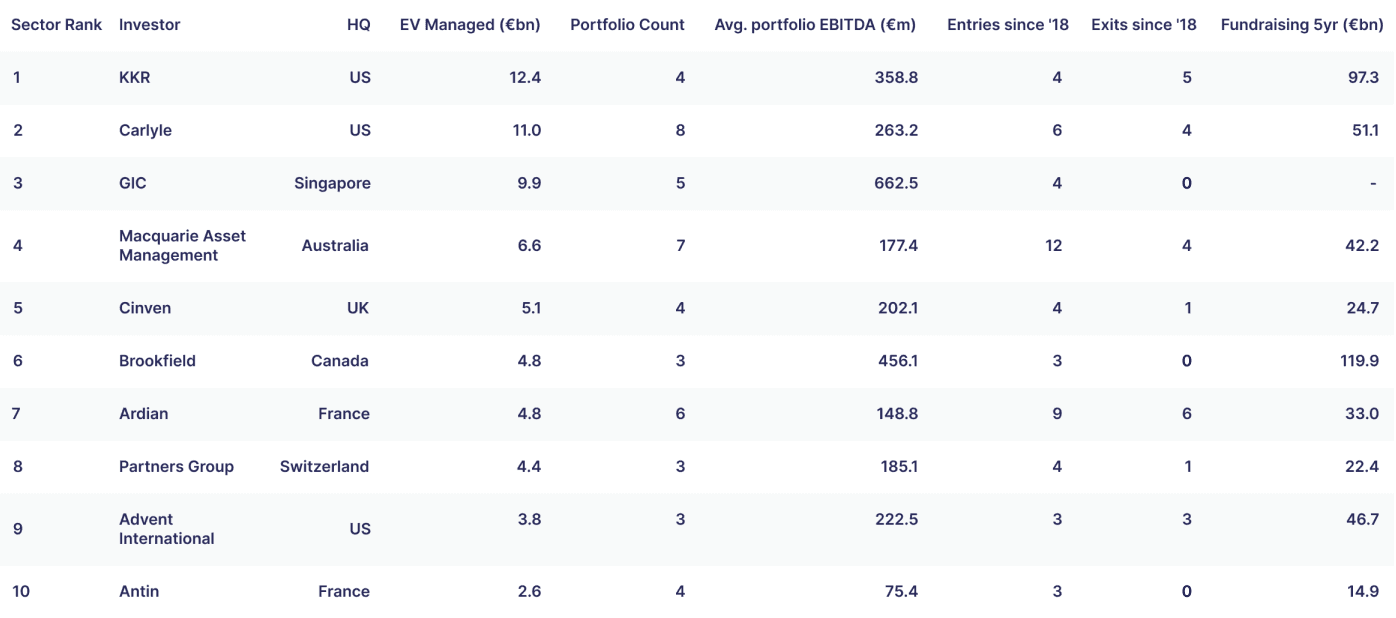Screen dimensions: 1396x618
Task: Open the KKR investor entry
Action: (x=134, y=77)
